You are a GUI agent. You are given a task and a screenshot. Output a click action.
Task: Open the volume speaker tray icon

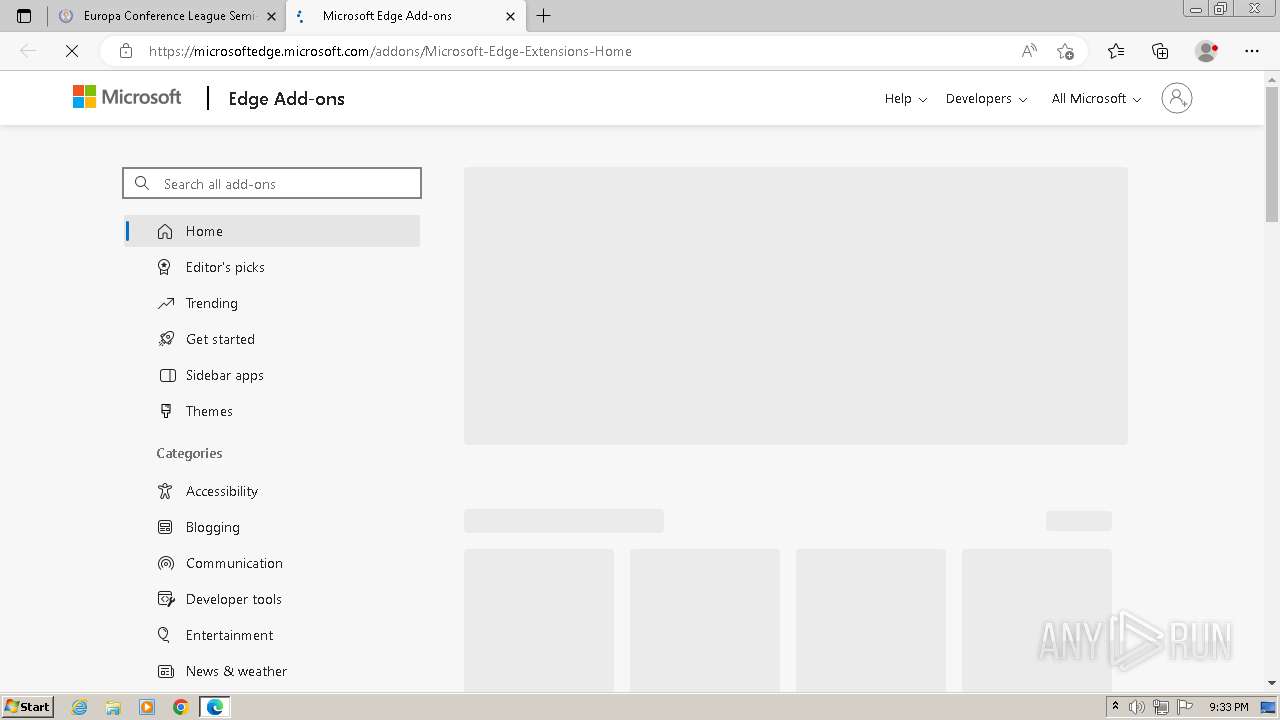click(x=1137, y=707)
